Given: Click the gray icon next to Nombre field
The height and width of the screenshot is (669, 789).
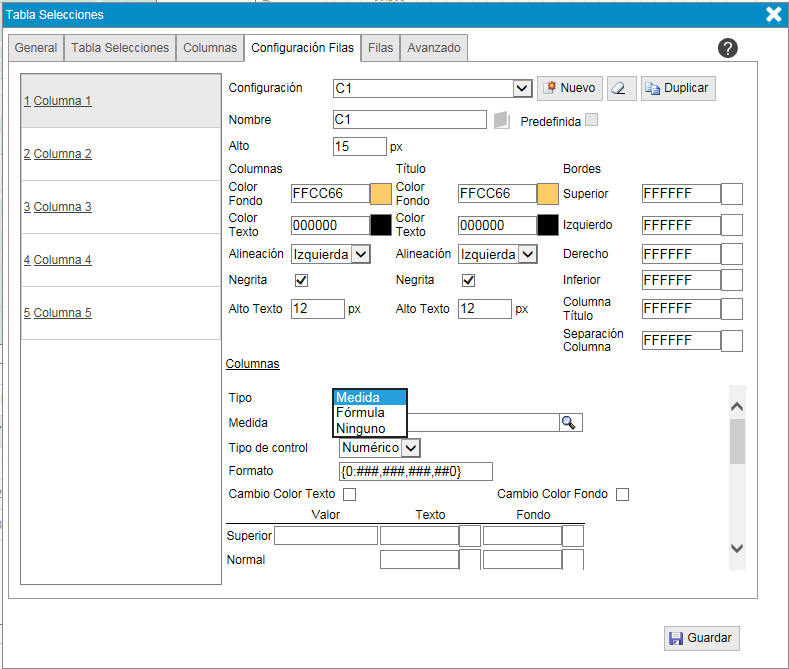Looking at the screenshot, I should coord(502,120).
